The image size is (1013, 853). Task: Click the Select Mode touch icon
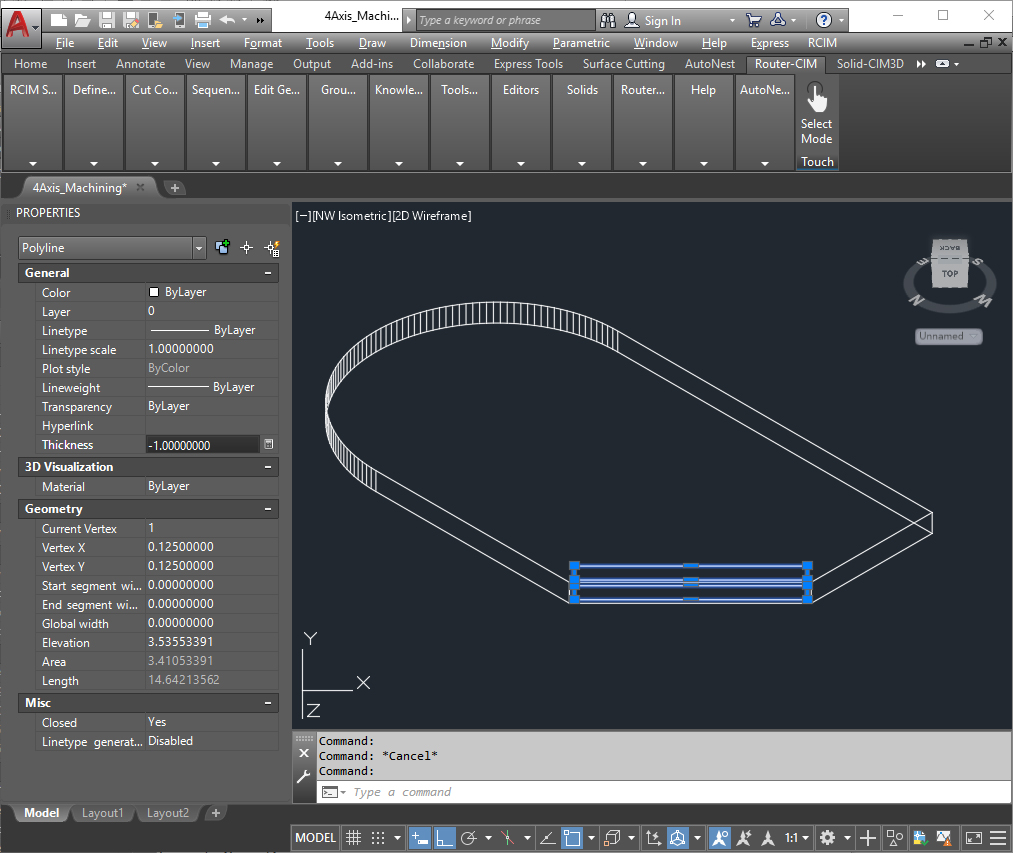[816, 100]
